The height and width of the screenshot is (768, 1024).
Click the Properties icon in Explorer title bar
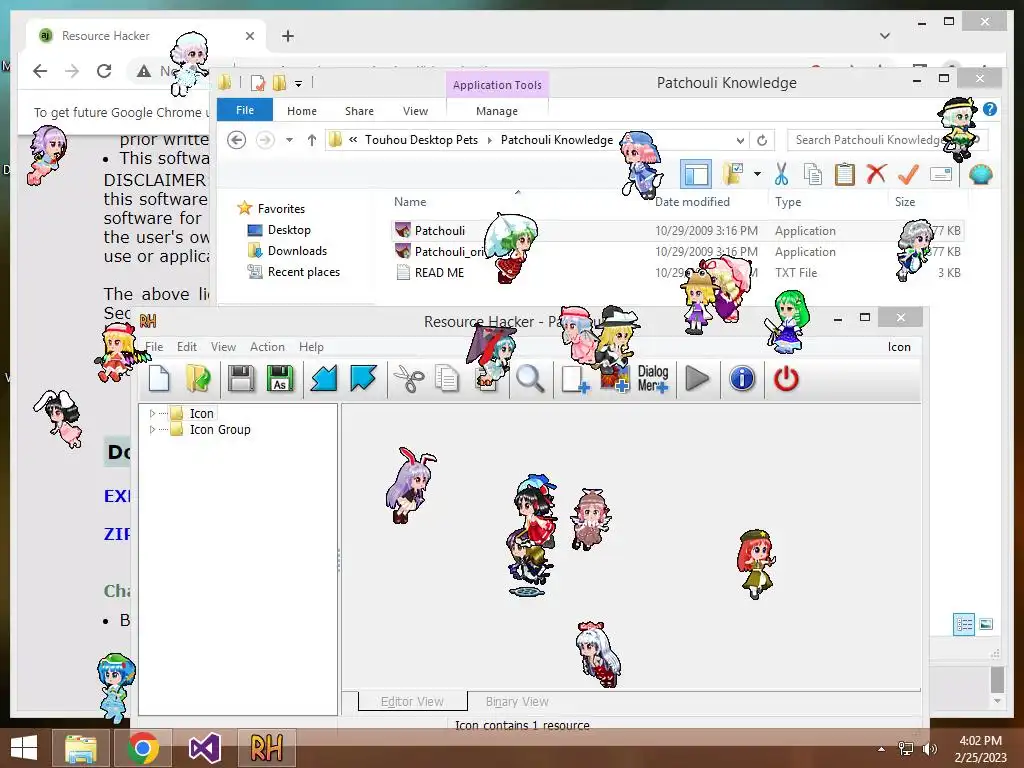click(x=258, y=83)
